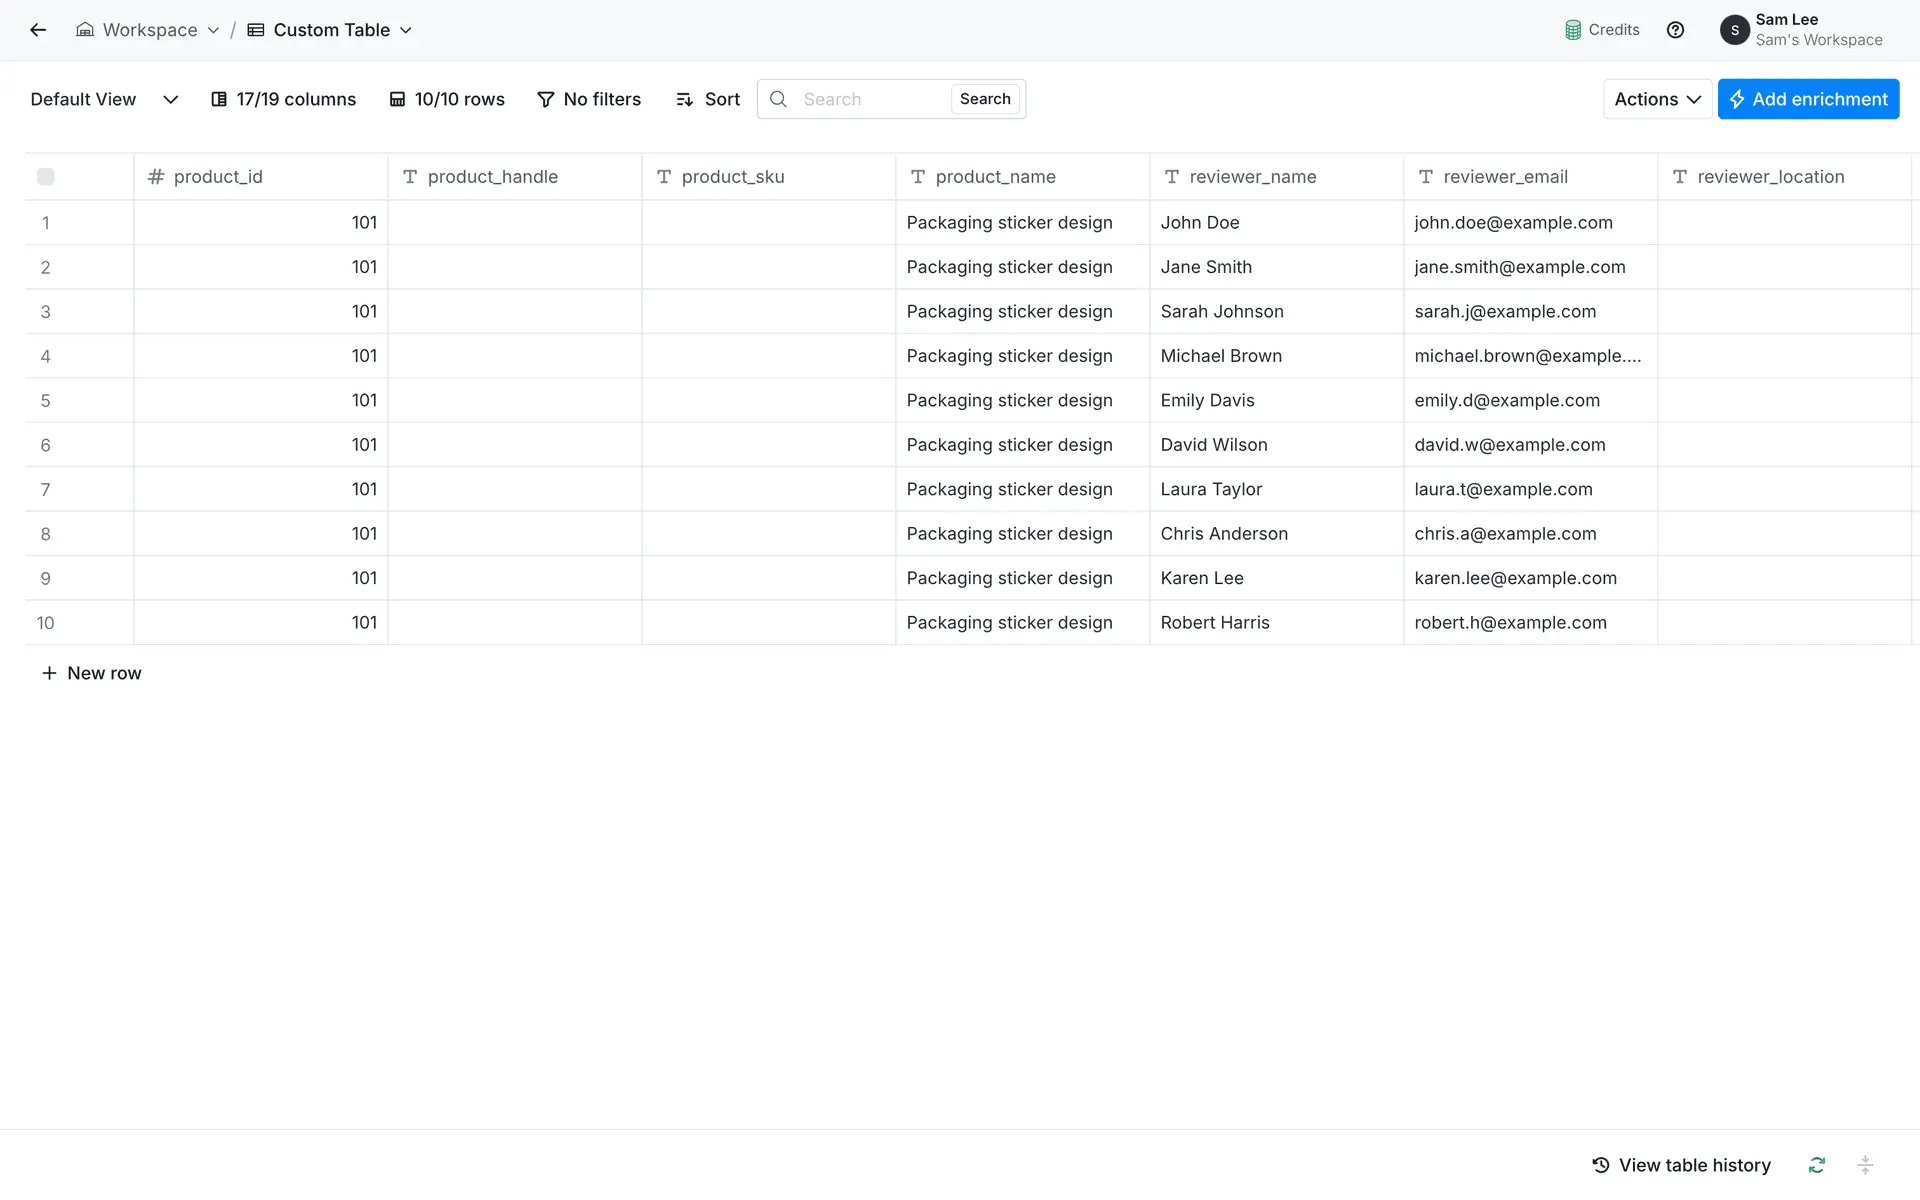This screenshot has height=1200, width=1920.
Task: Click the Credits coin stack icon
Action: pyautogui.click(x=1573, y=30)
